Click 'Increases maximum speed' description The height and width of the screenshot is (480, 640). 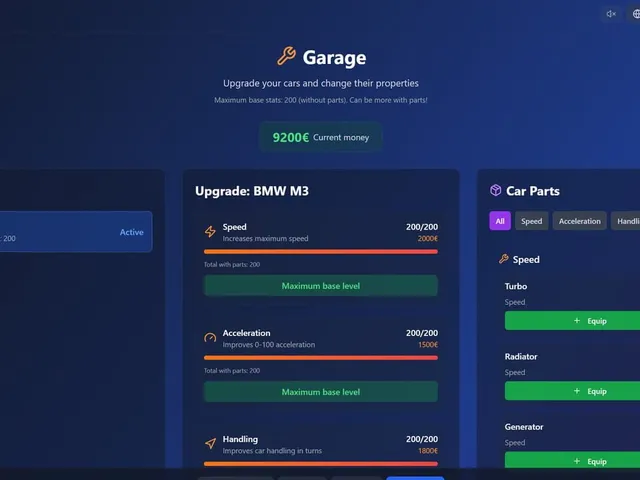click(x=265, y=238)
